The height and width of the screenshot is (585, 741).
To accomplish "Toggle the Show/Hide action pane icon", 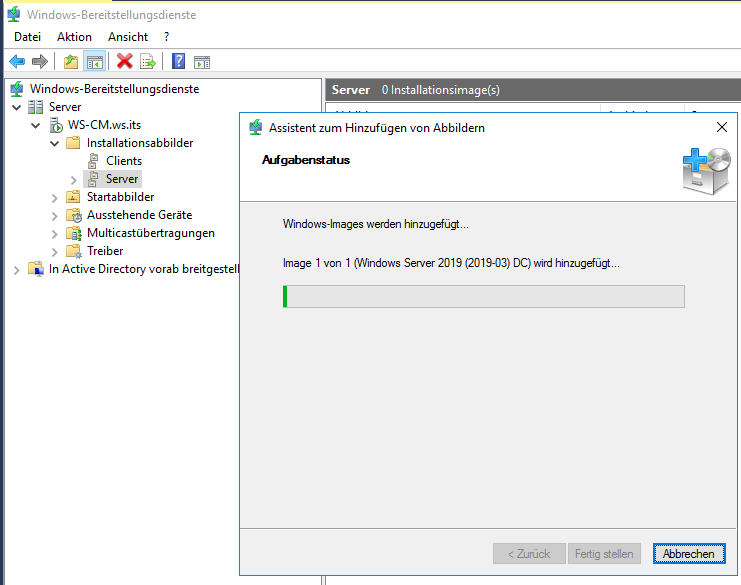I will pyautogui.click(x=202, y=62).
